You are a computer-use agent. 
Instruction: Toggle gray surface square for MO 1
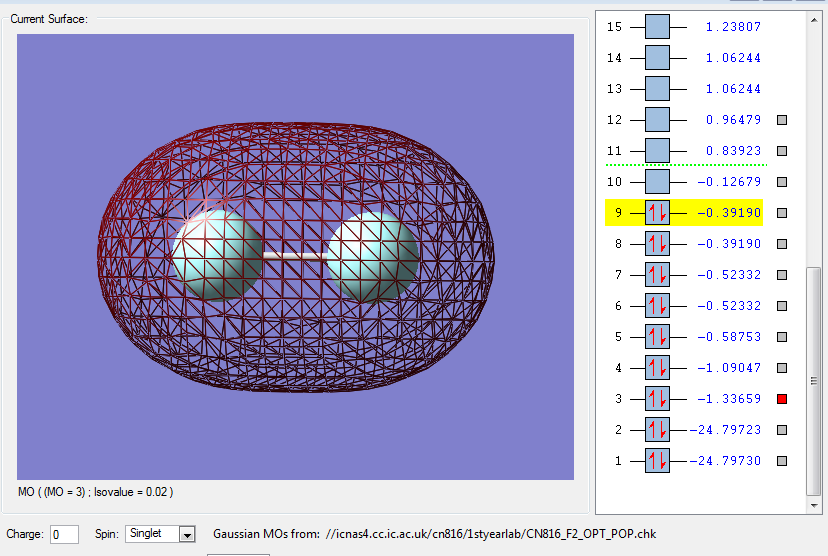(783, 461)
